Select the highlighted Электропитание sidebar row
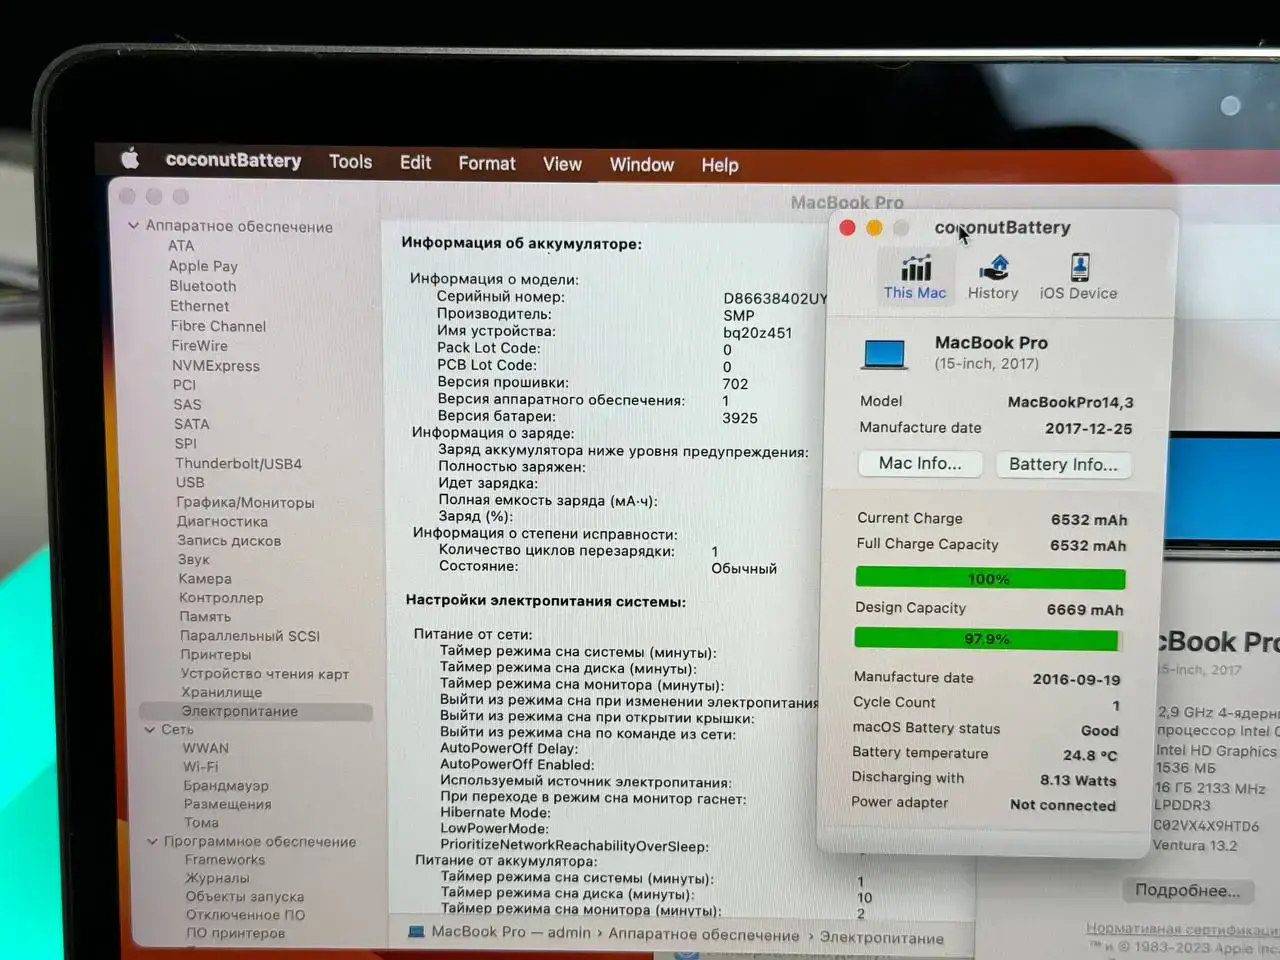Screen dimensions: 1280x960 tap(256, 711)
